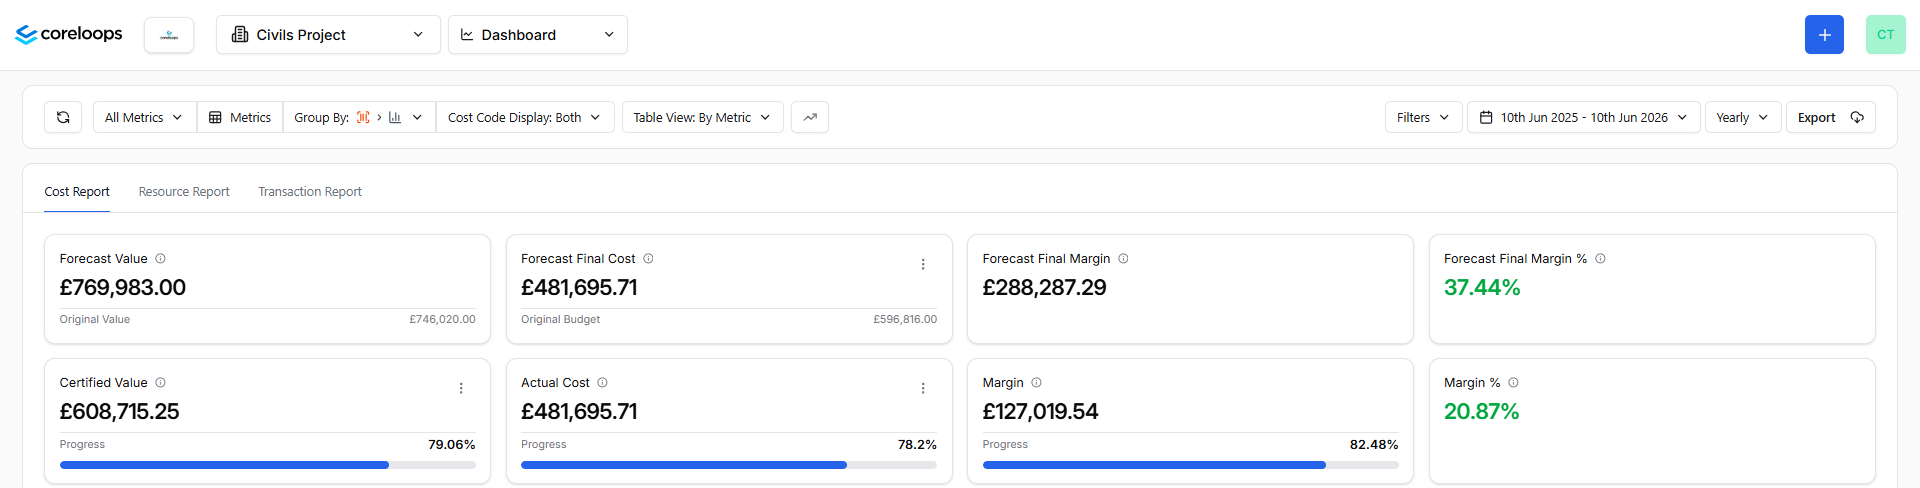Select the Cost Report tab
Image resolution: width=1920 pixels, height=488 pixels.
pyautogui.click(x=77, y=192)
